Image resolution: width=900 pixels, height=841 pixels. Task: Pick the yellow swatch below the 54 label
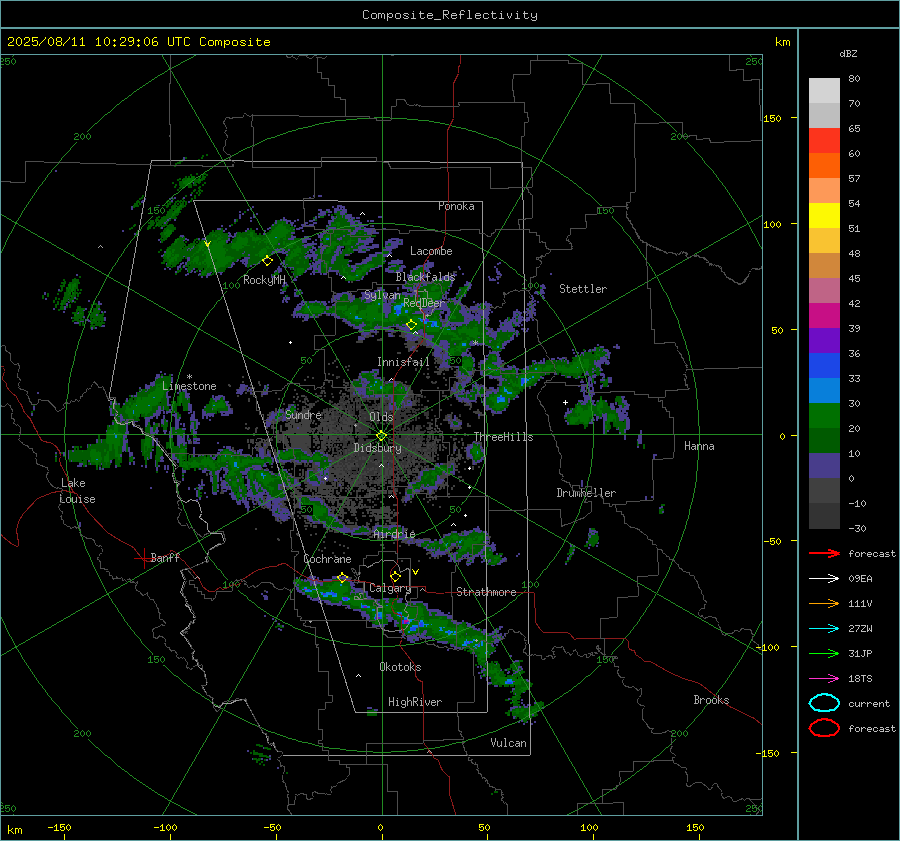(824, 215)
